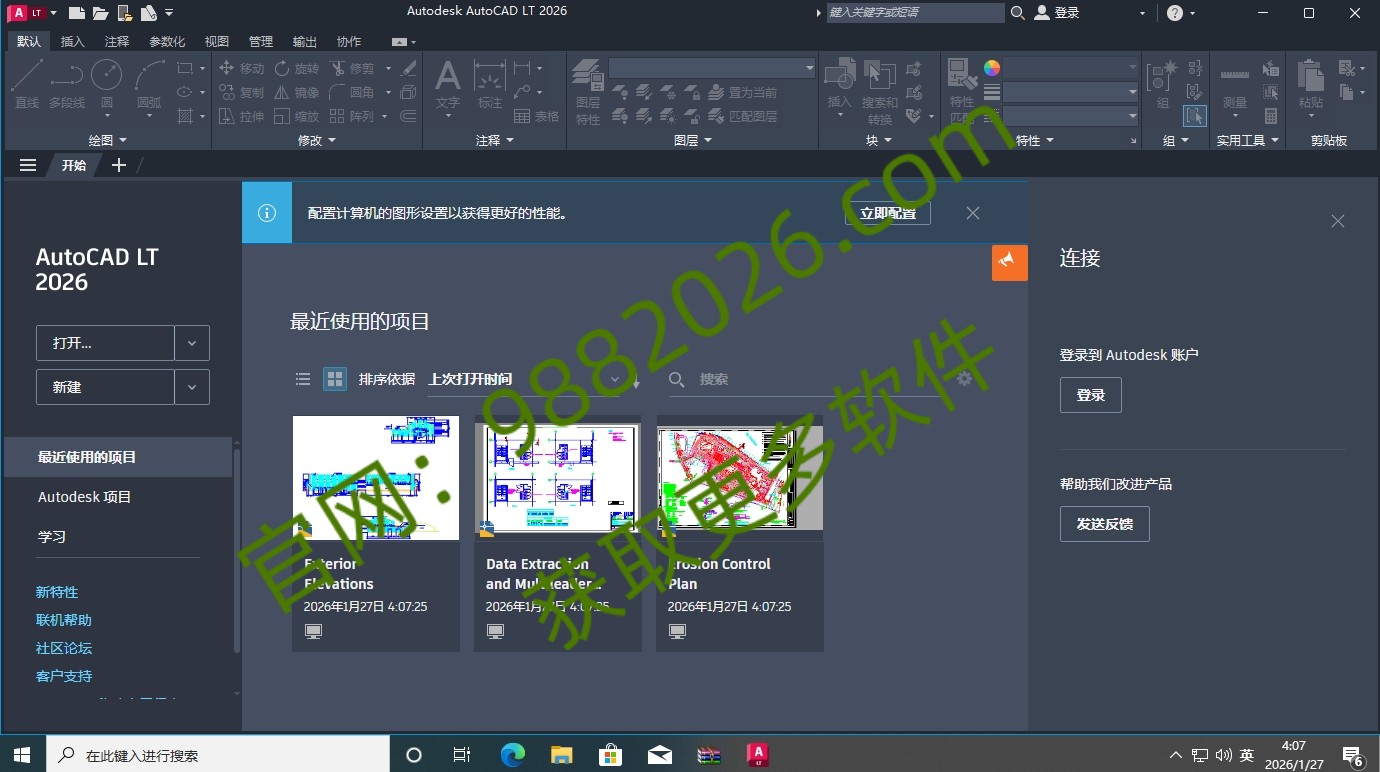Click the Open folder icon in quick access toolbar
1380x772 pixels.
tap(100, 13)
